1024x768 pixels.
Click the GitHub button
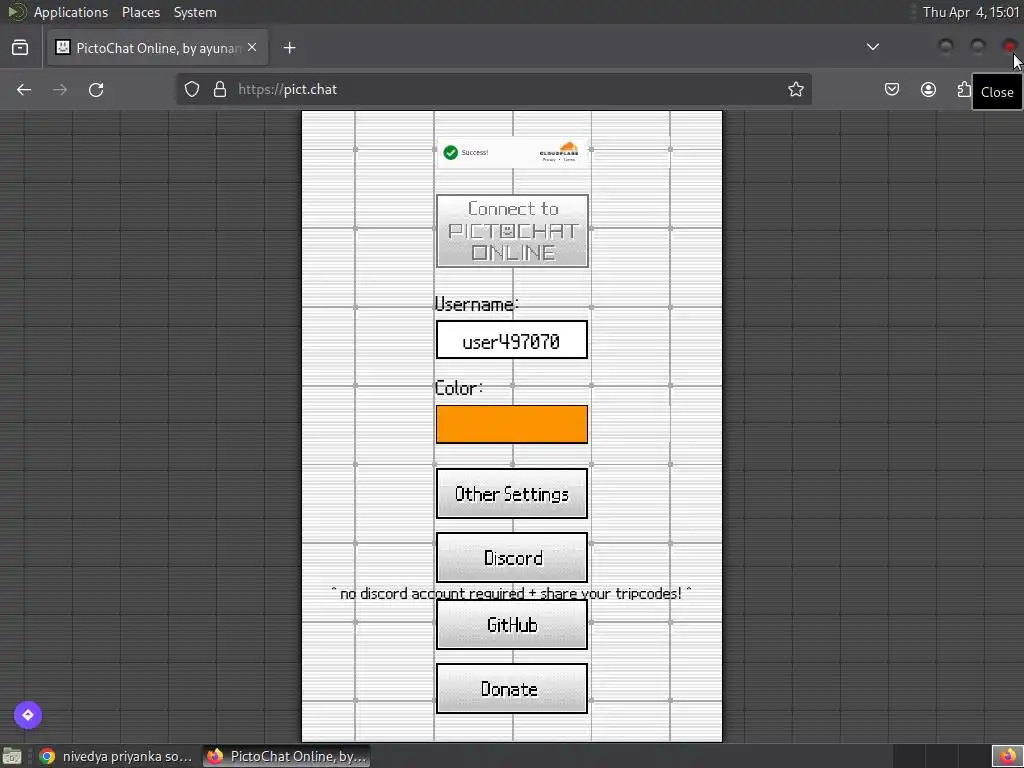pos(512,625)
